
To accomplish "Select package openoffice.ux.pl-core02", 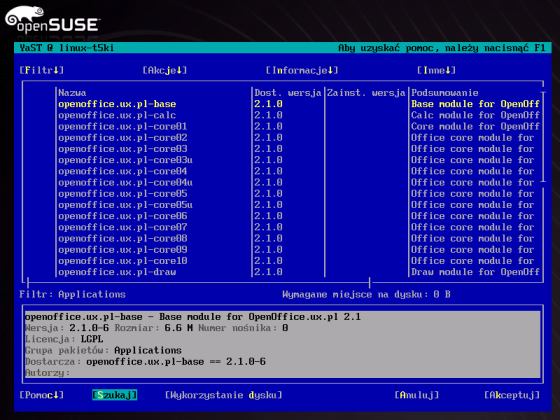I will [x=122, y=138].
